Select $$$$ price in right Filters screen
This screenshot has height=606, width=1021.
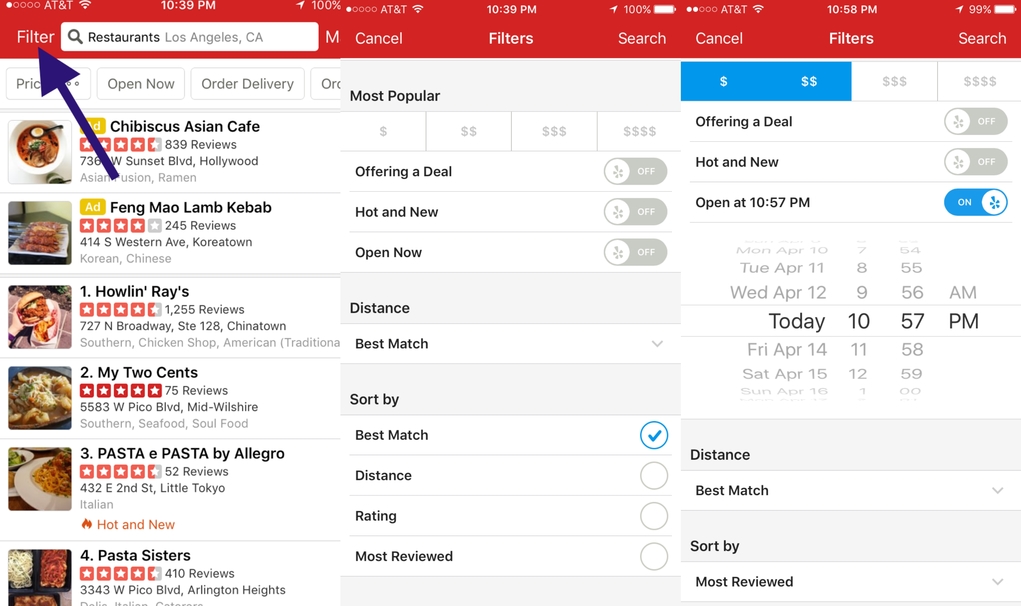tap(979, 81)
